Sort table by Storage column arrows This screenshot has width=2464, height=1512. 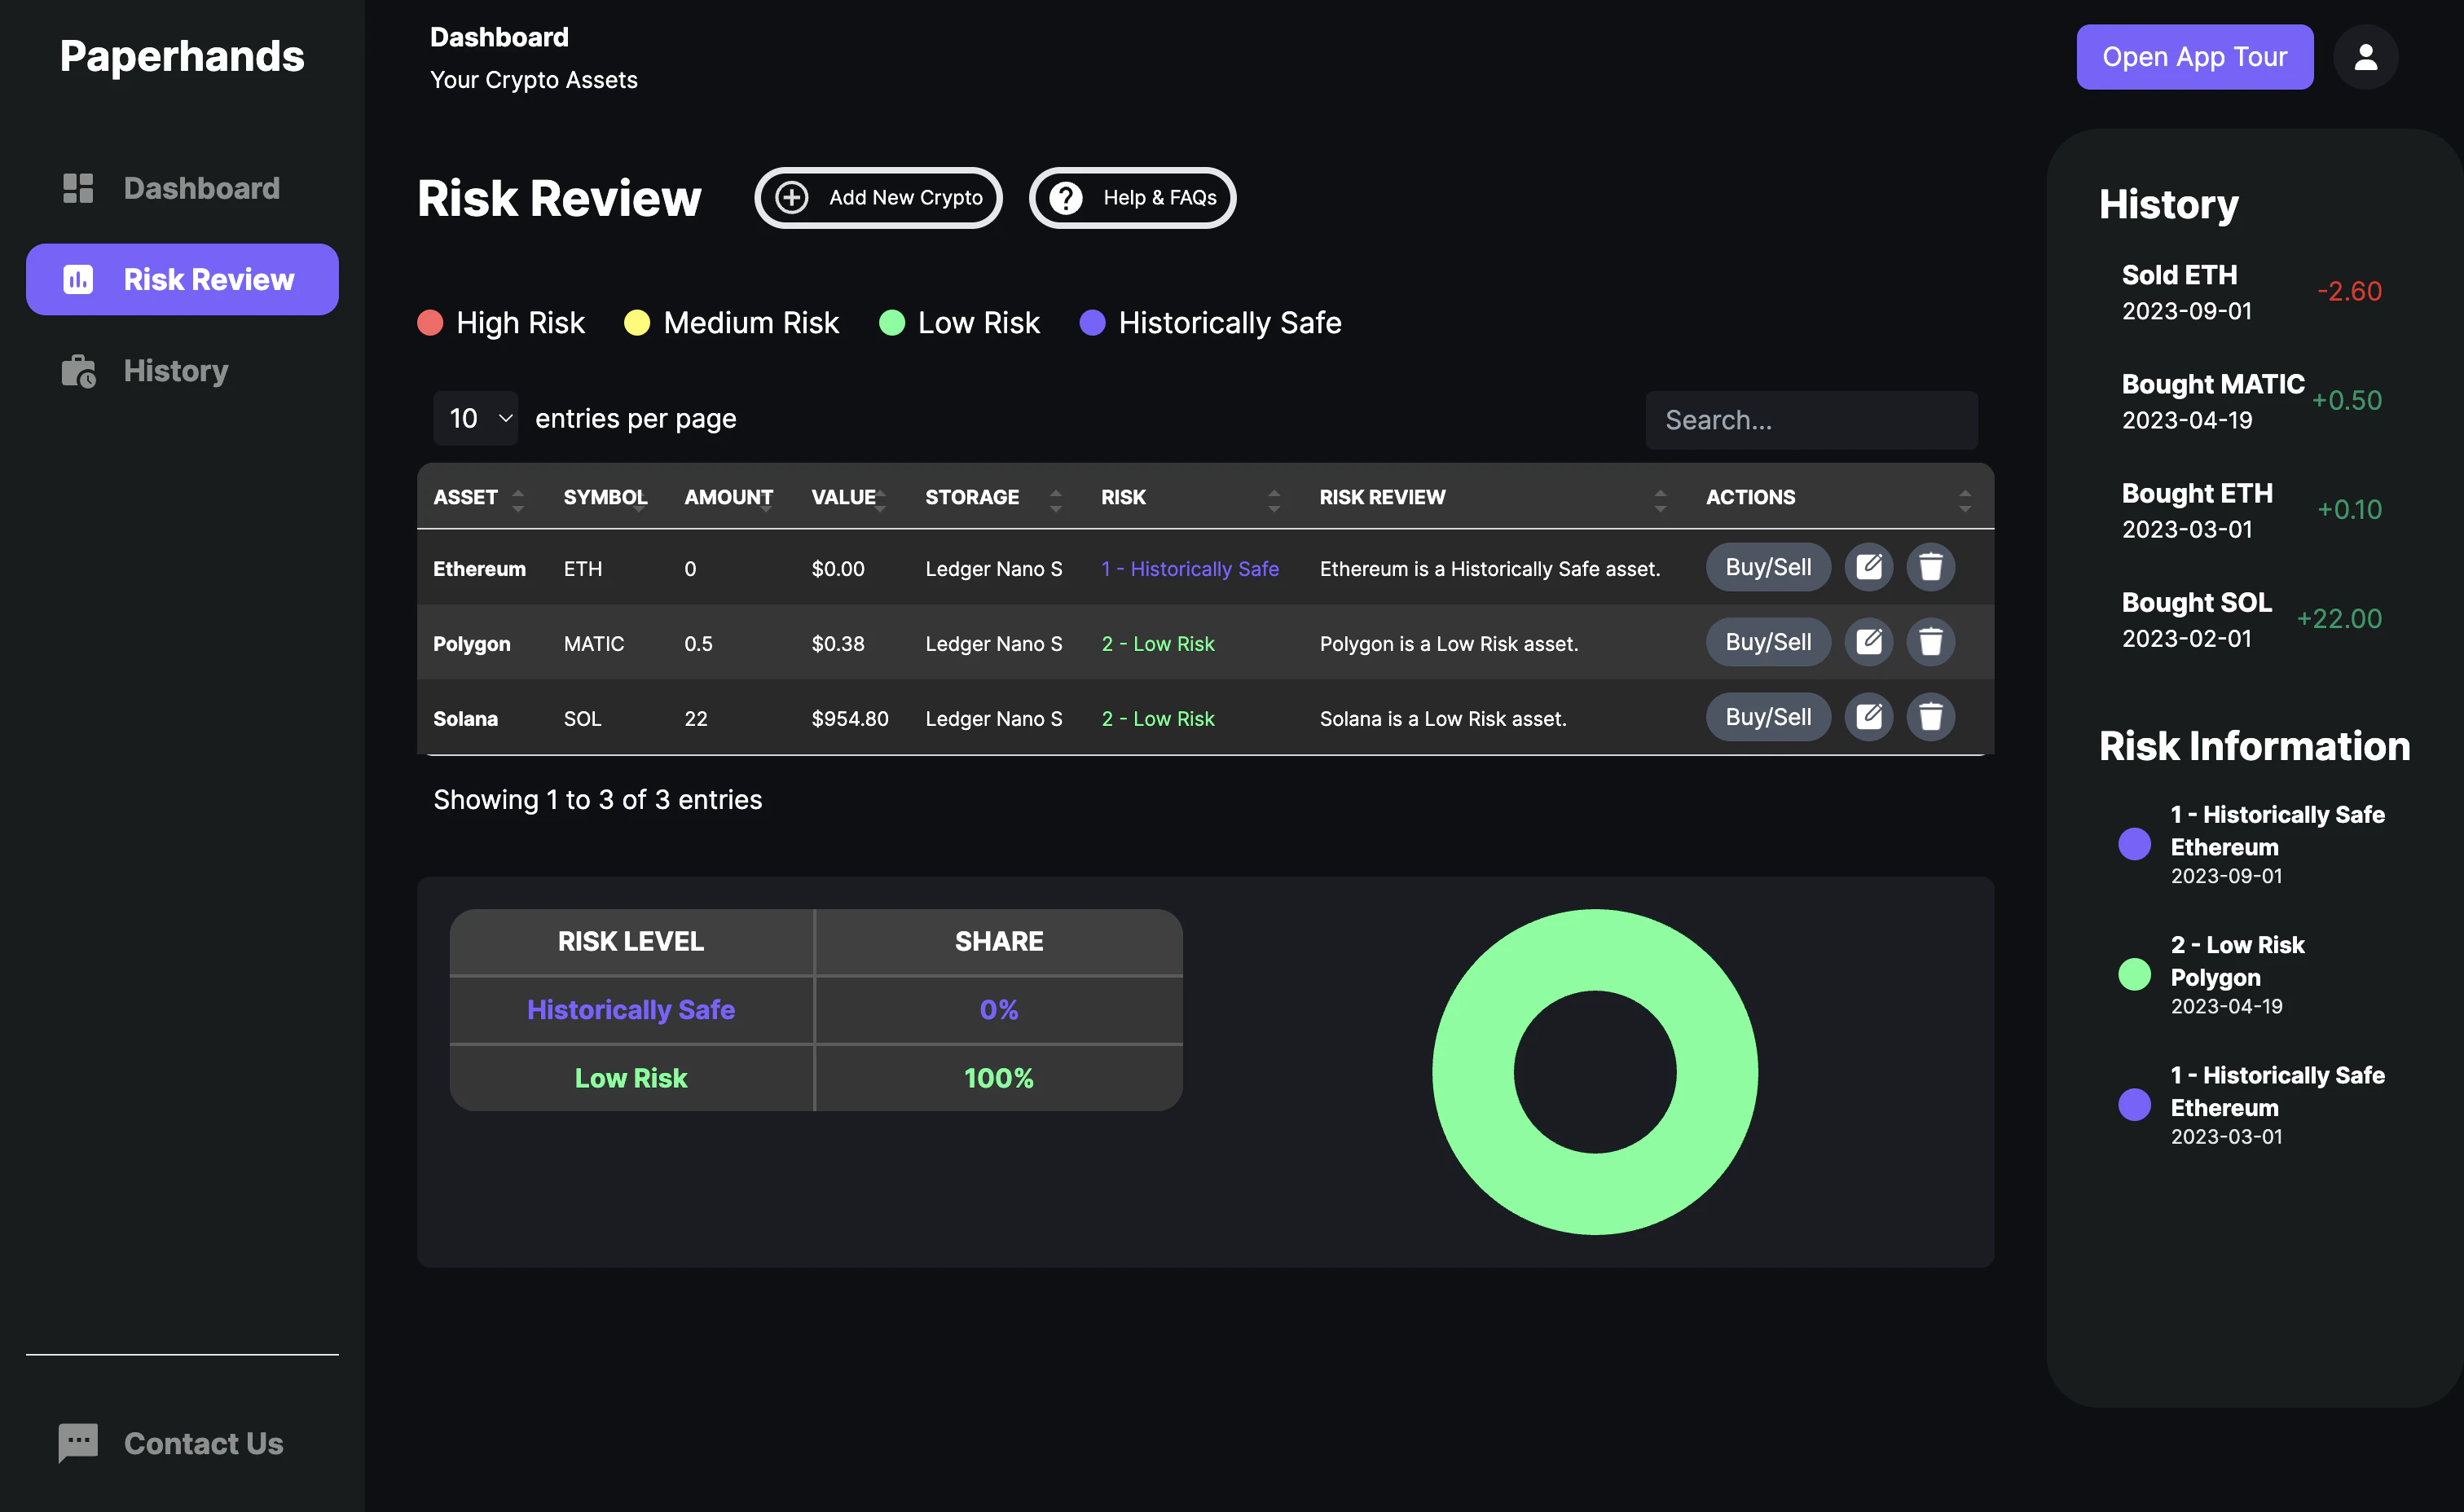pos(1055,499)
